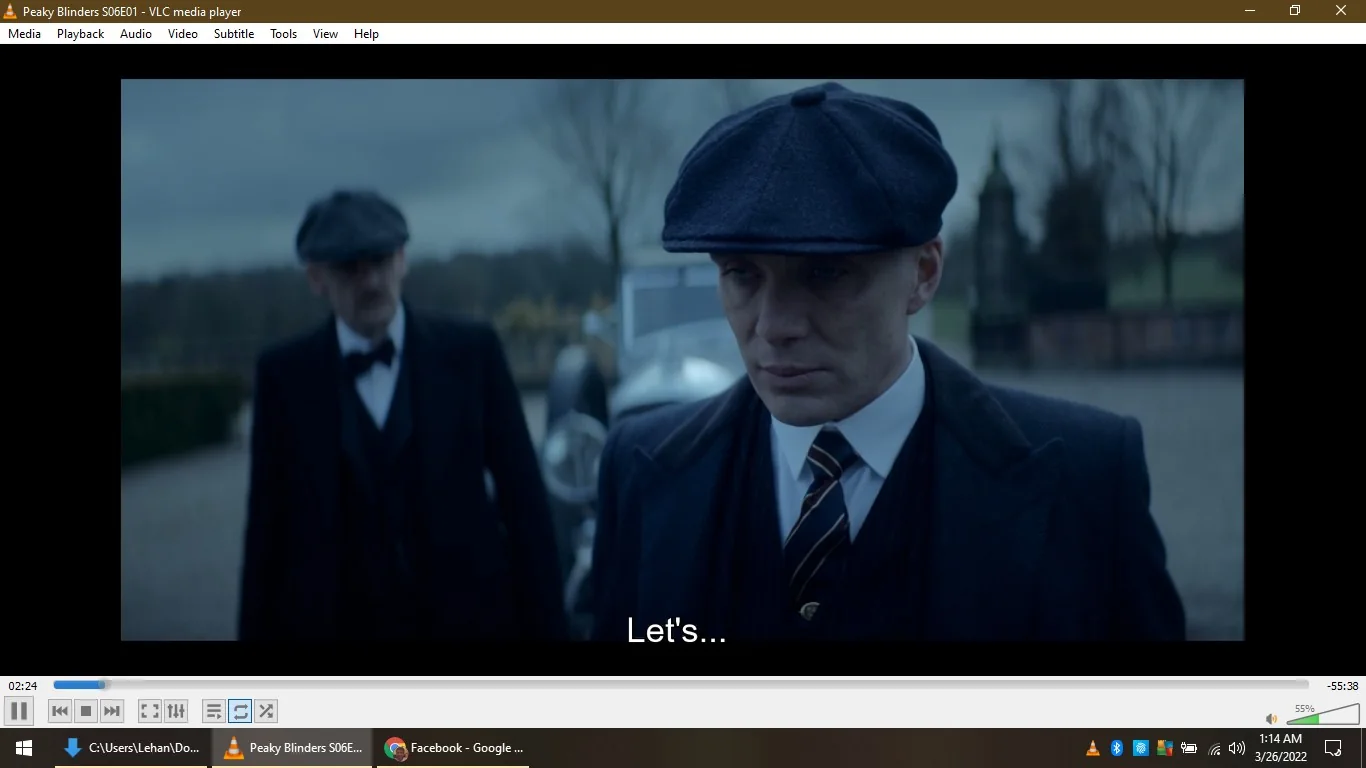Click the VLC cone icon in the system tray
Viewport: 1366px width, 768px height.
point(1093,748)
